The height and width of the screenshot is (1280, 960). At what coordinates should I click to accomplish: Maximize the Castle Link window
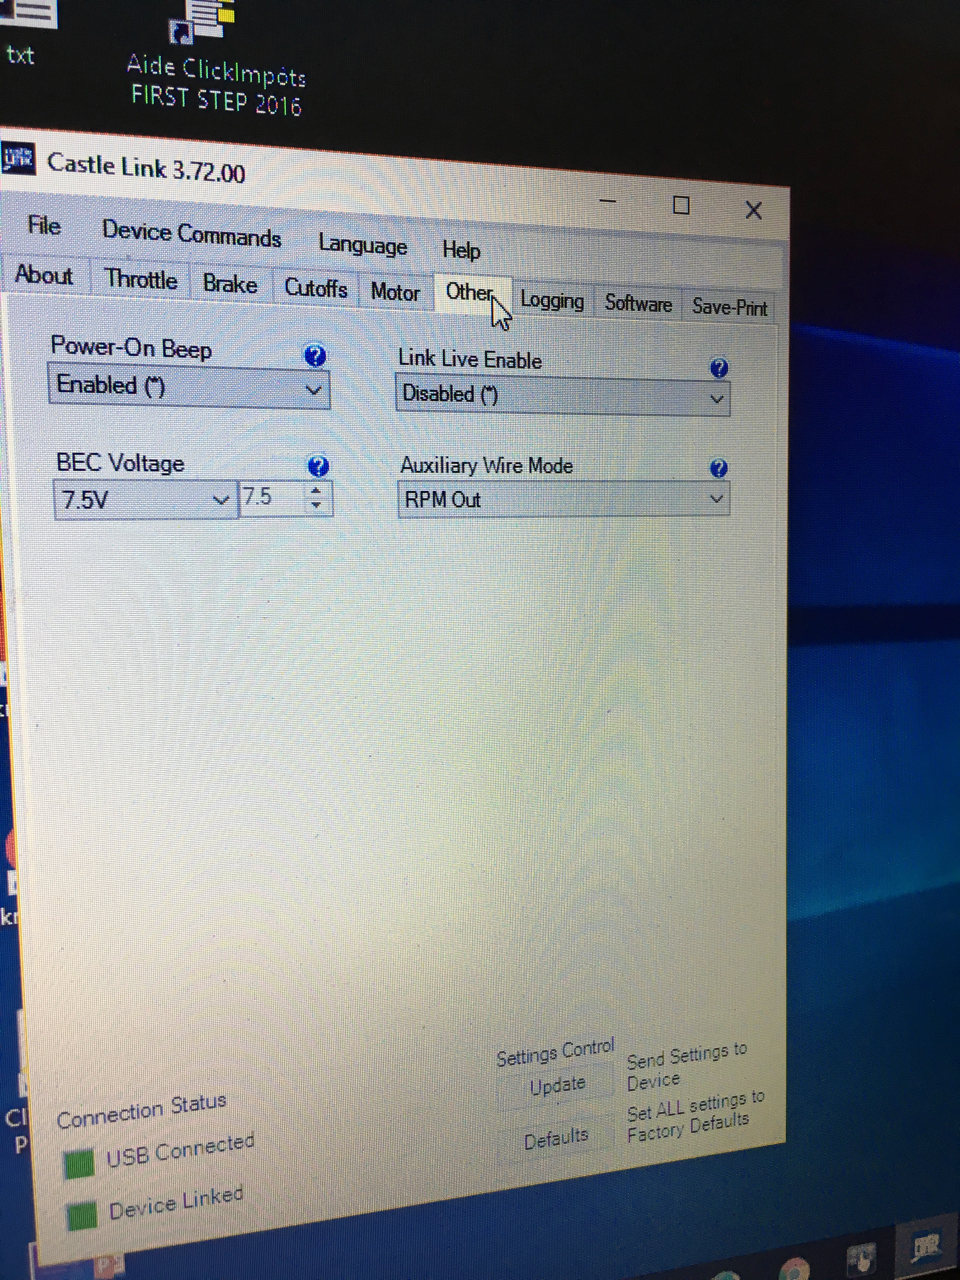click(x=681, y=206)
